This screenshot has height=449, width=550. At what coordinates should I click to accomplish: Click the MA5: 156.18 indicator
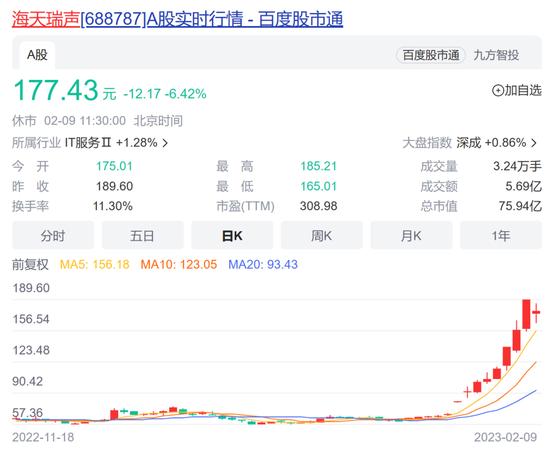coord(95,264)
